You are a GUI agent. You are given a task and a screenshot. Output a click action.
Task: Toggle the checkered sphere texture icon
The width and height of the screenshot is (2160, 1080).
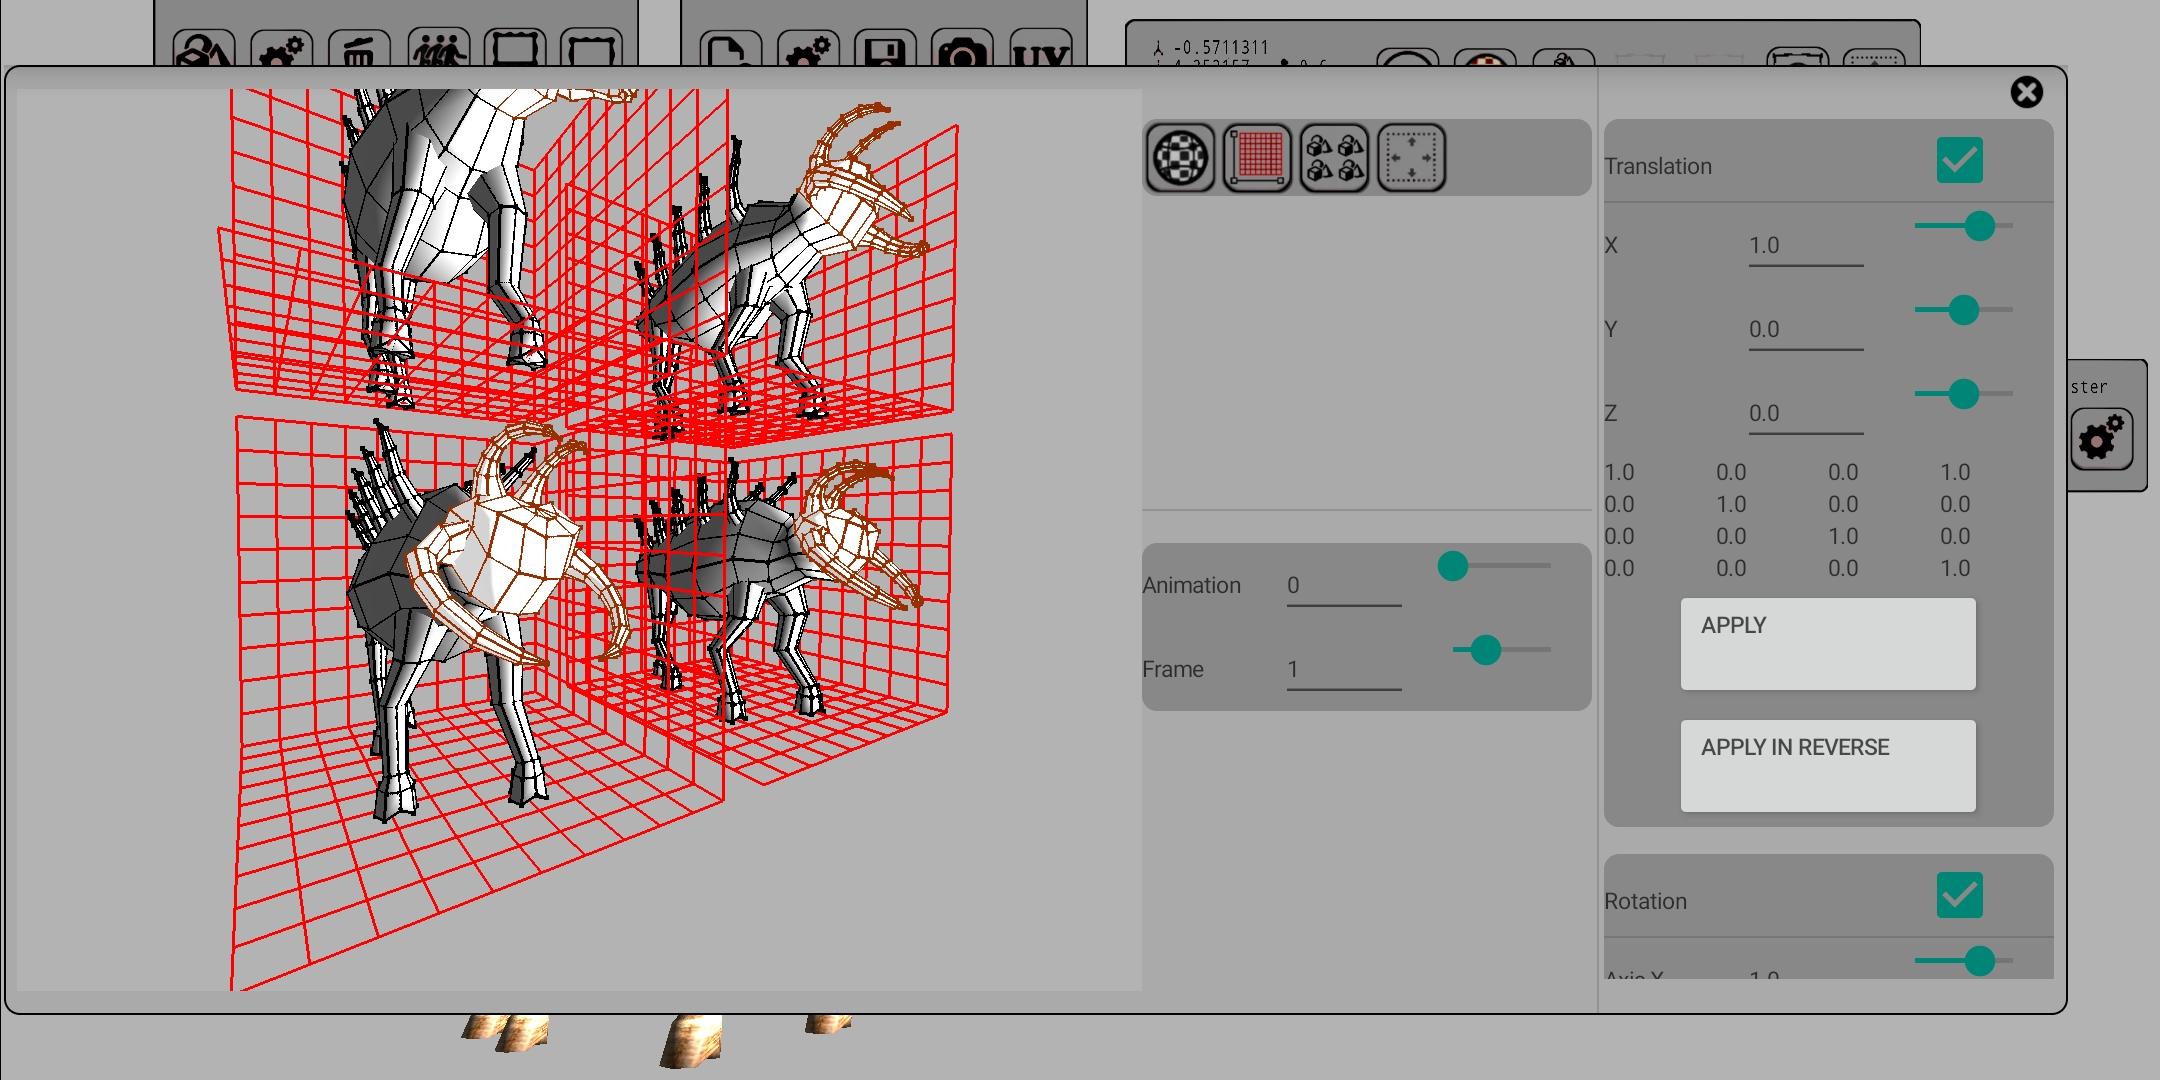coord(1180,157)
